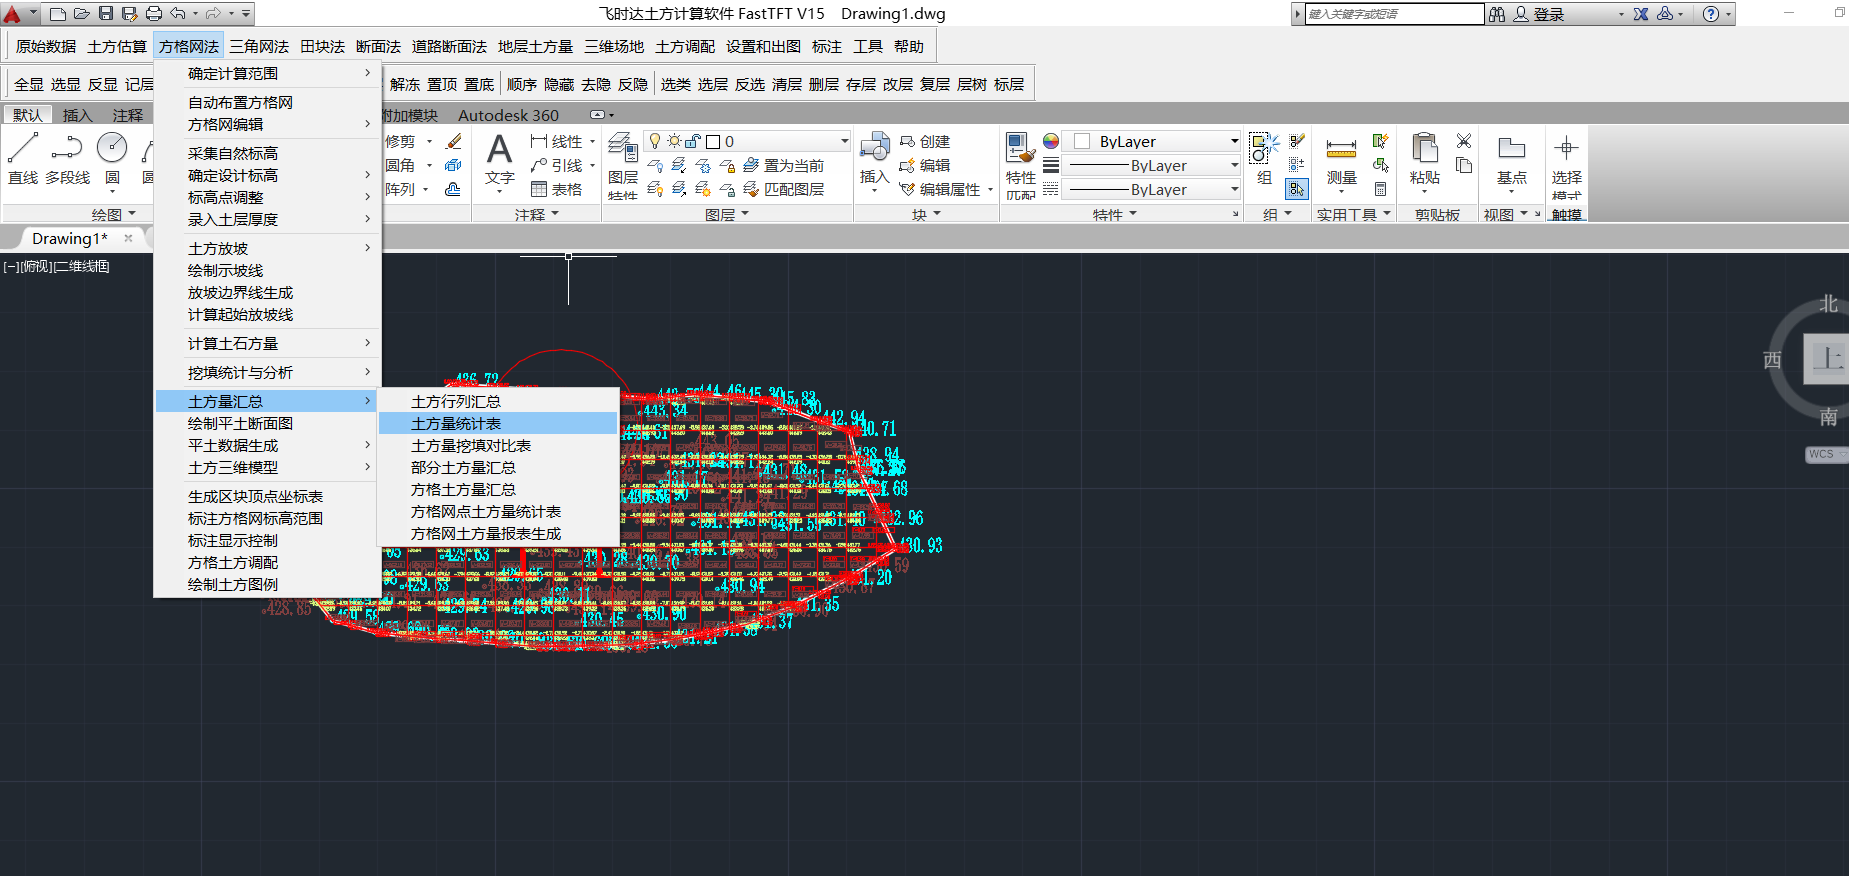Choose 土方量统计表 in the submenu
Screen dimensions: 1849x876
497,423
